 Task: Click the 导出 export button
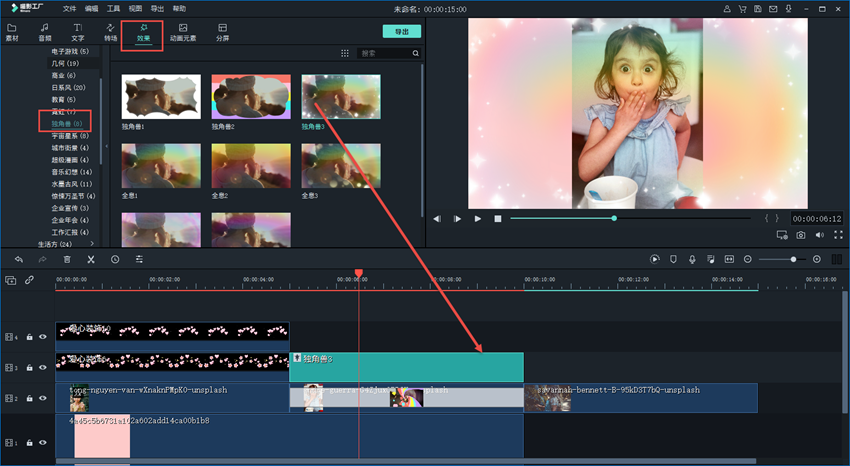tap(401, 32)
